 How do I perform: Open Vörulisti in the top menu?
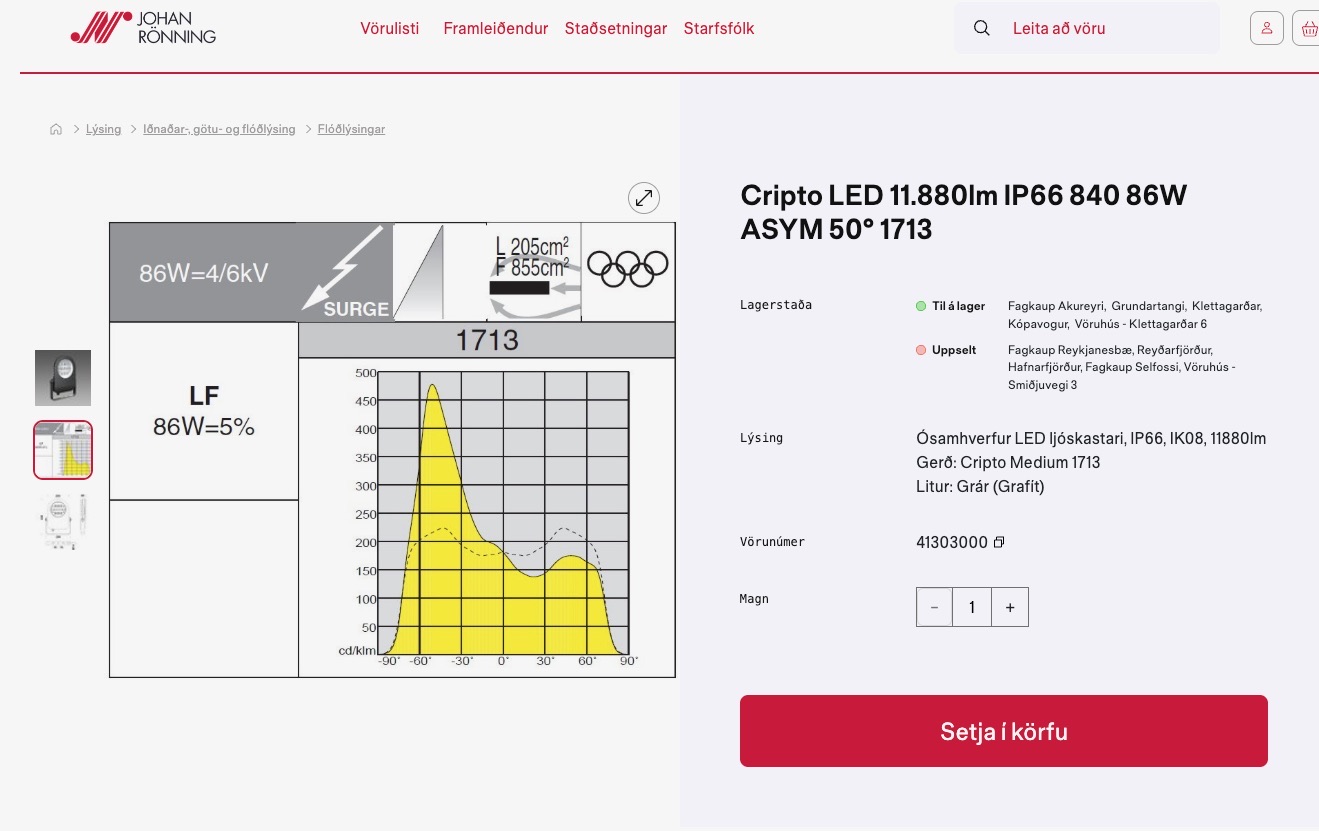tap(390, 28)
